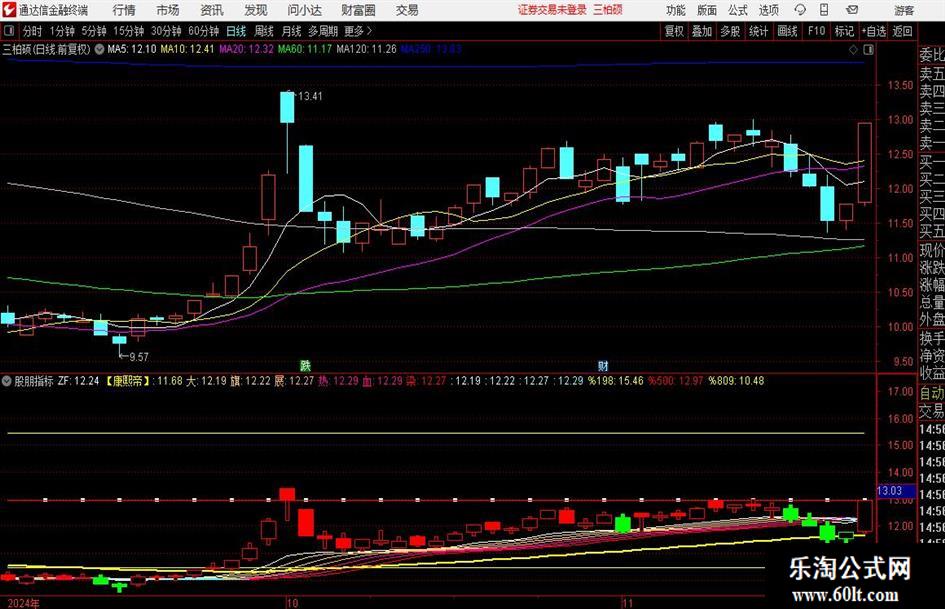Open the 选项 menu
Viewport: 945px width, 609px height.
(x=768, y=10)
